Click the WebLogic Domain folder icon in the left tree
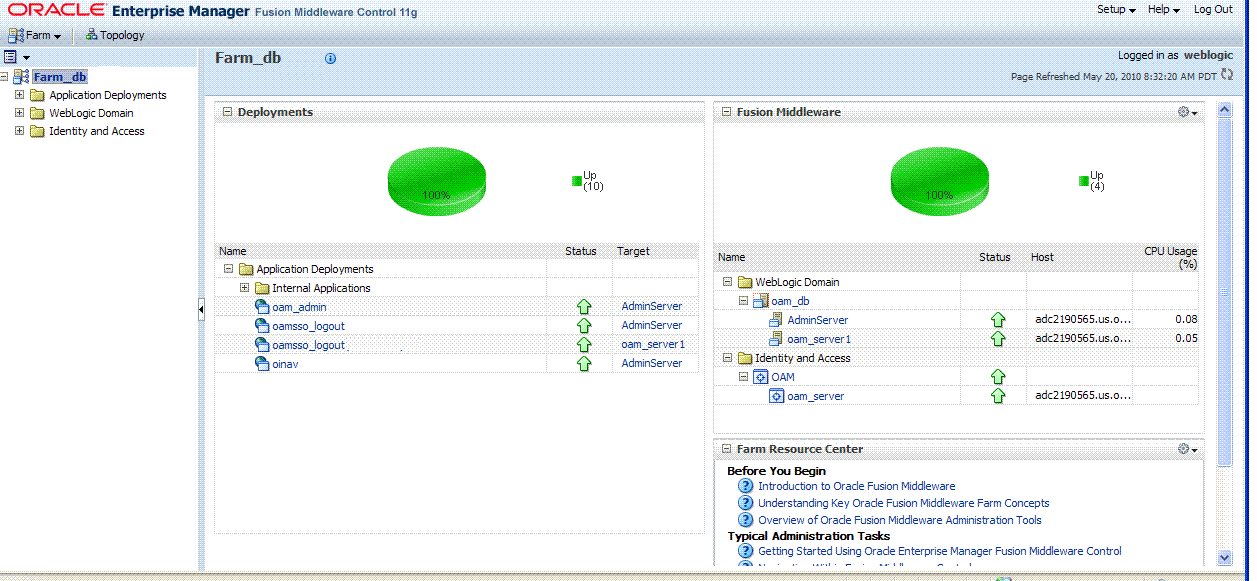 coord(37,113)
